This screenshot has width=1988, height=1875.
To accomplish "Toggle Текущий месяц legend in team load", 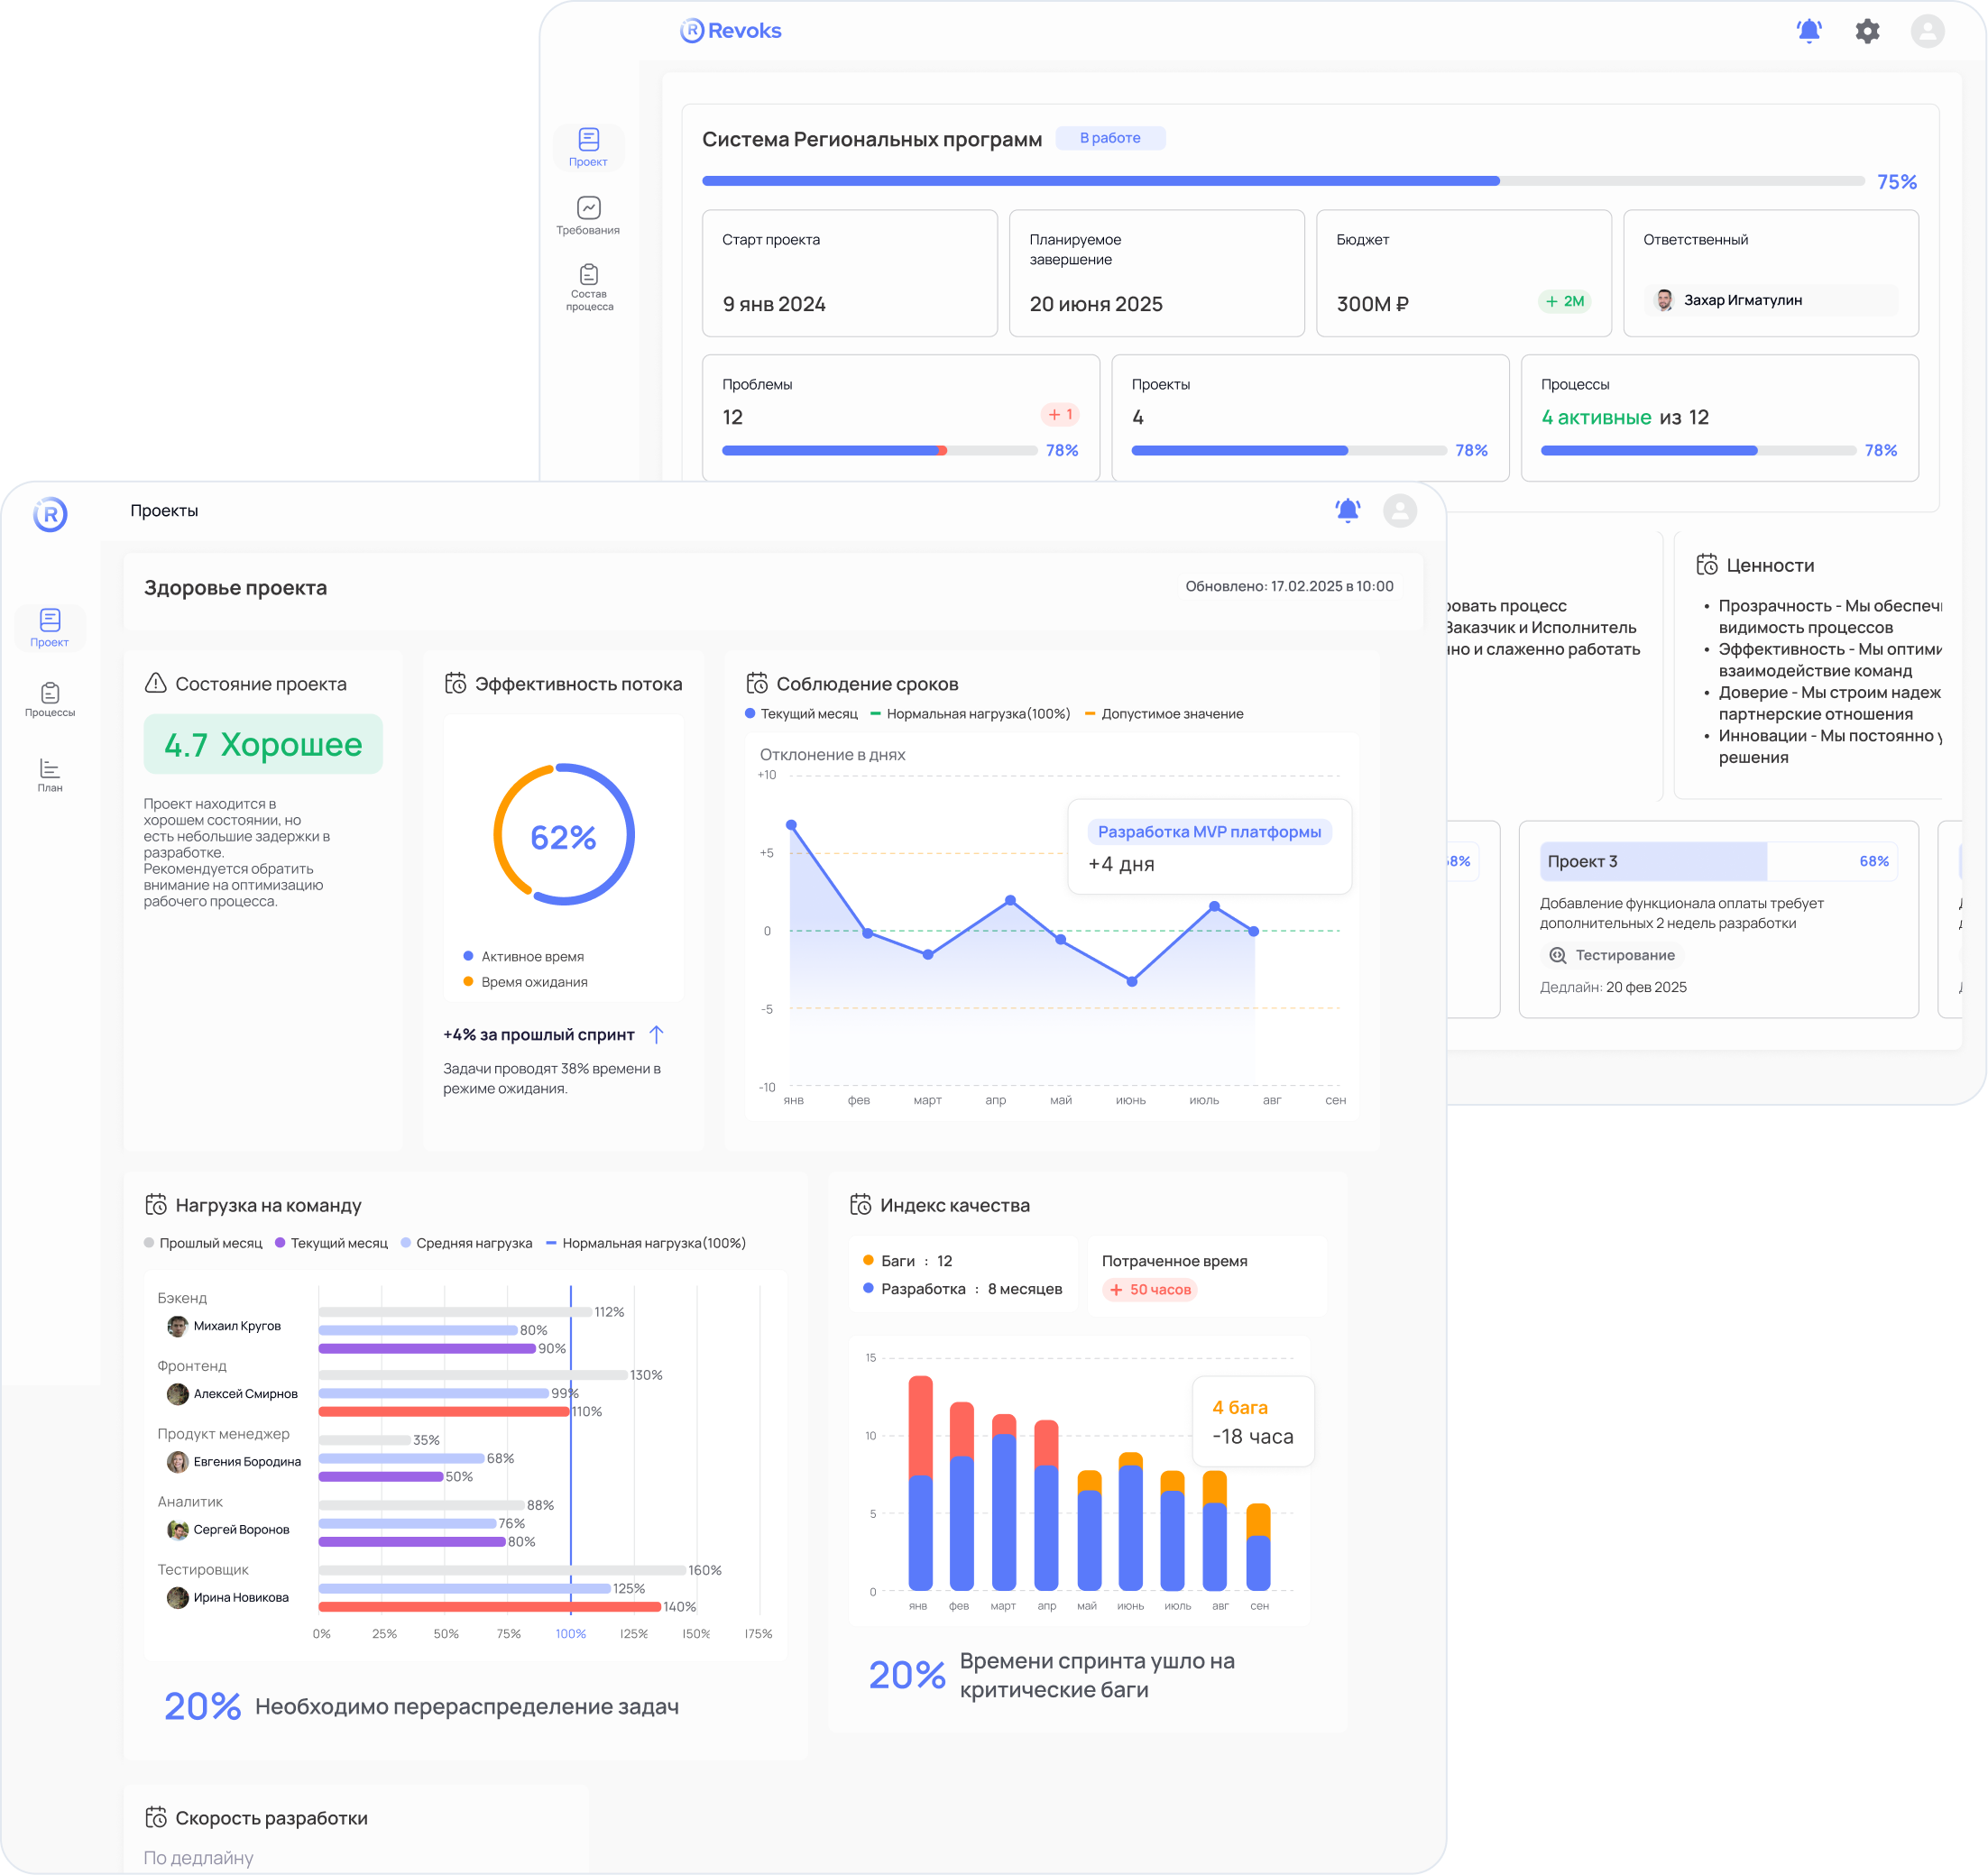I will pyautogui.click(x=331, y=1243).
